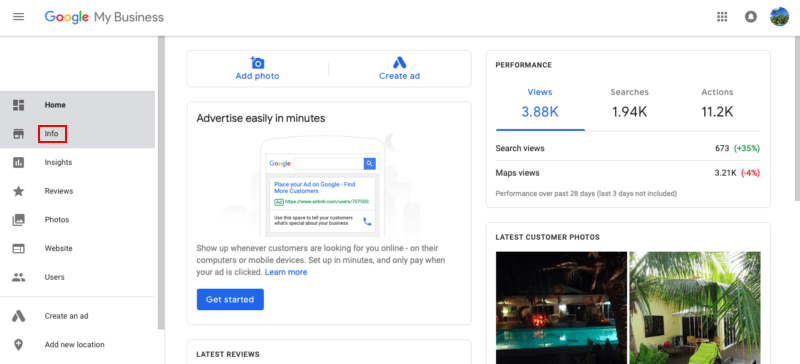Viewport: 800px width, 364px height.
Task: Switch to the Views performance tab
Action: pyautogui.click(x=540, y=105)
